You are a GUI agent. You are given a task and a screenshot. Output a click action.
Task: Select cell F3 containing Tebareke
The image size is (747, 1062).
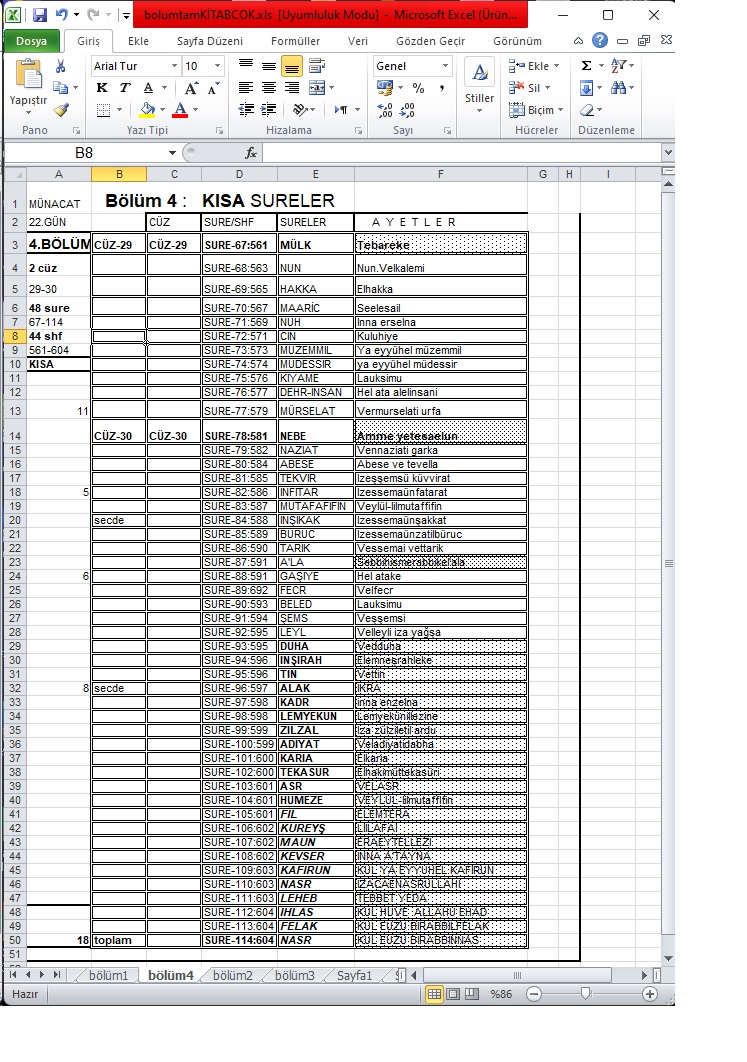point(441,245)
